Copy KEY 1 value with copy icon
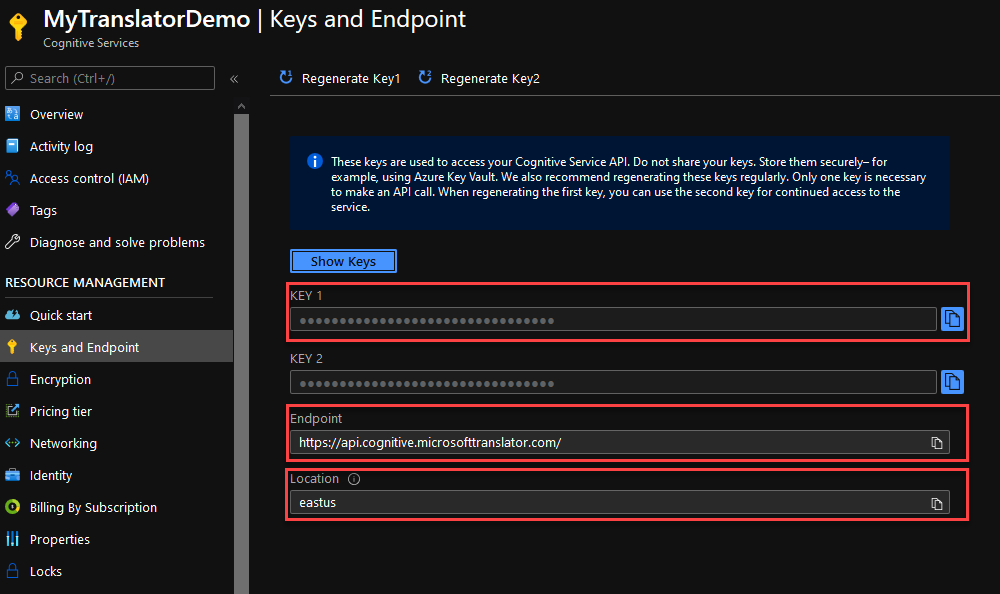1000x594 pixels. (952, 319)
